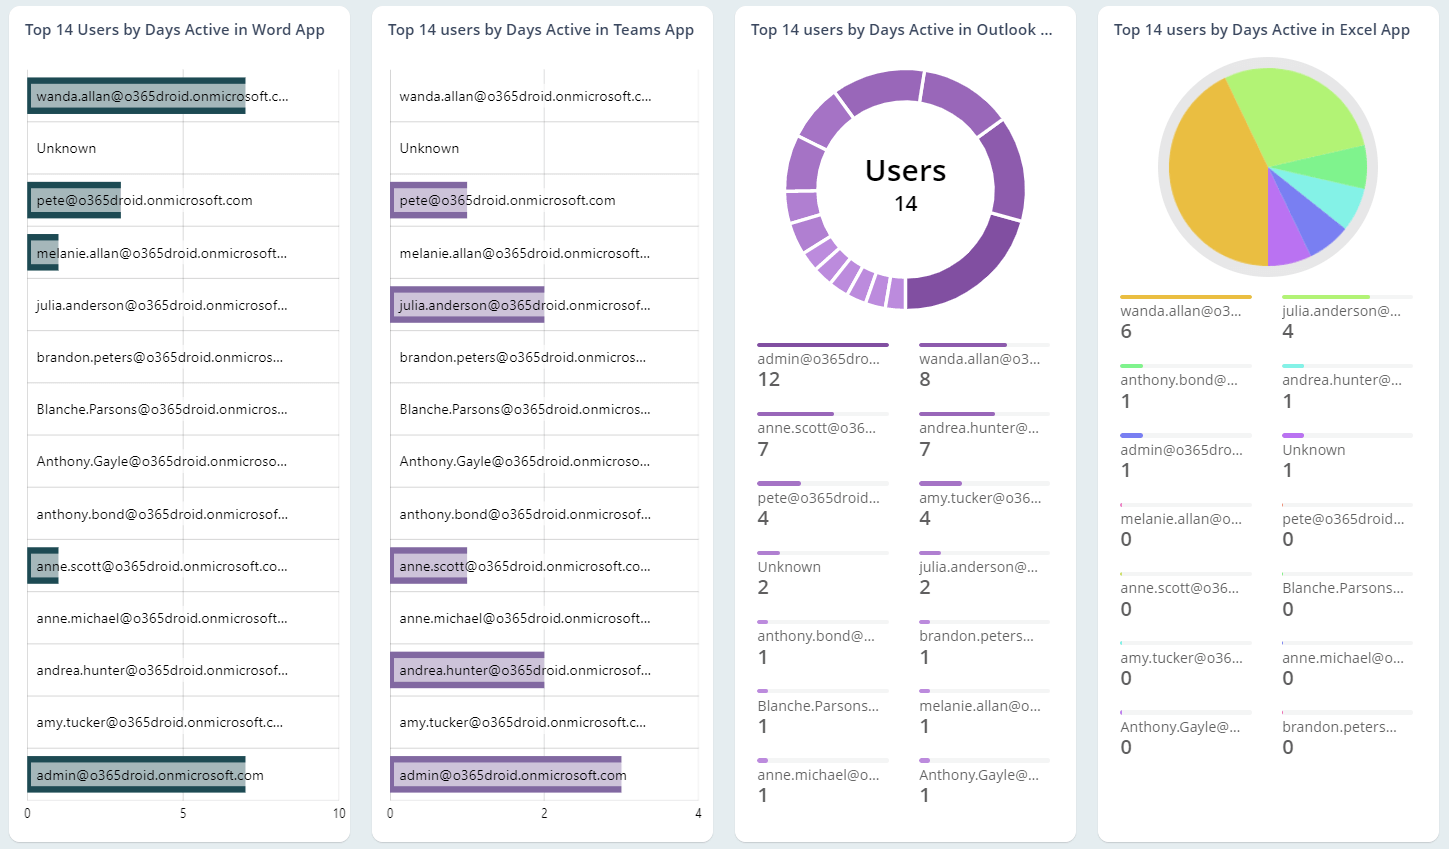The height and width of the screenshot is (849, 1449).
Task: Click the Teams App chart title
Action: (540, 30)
